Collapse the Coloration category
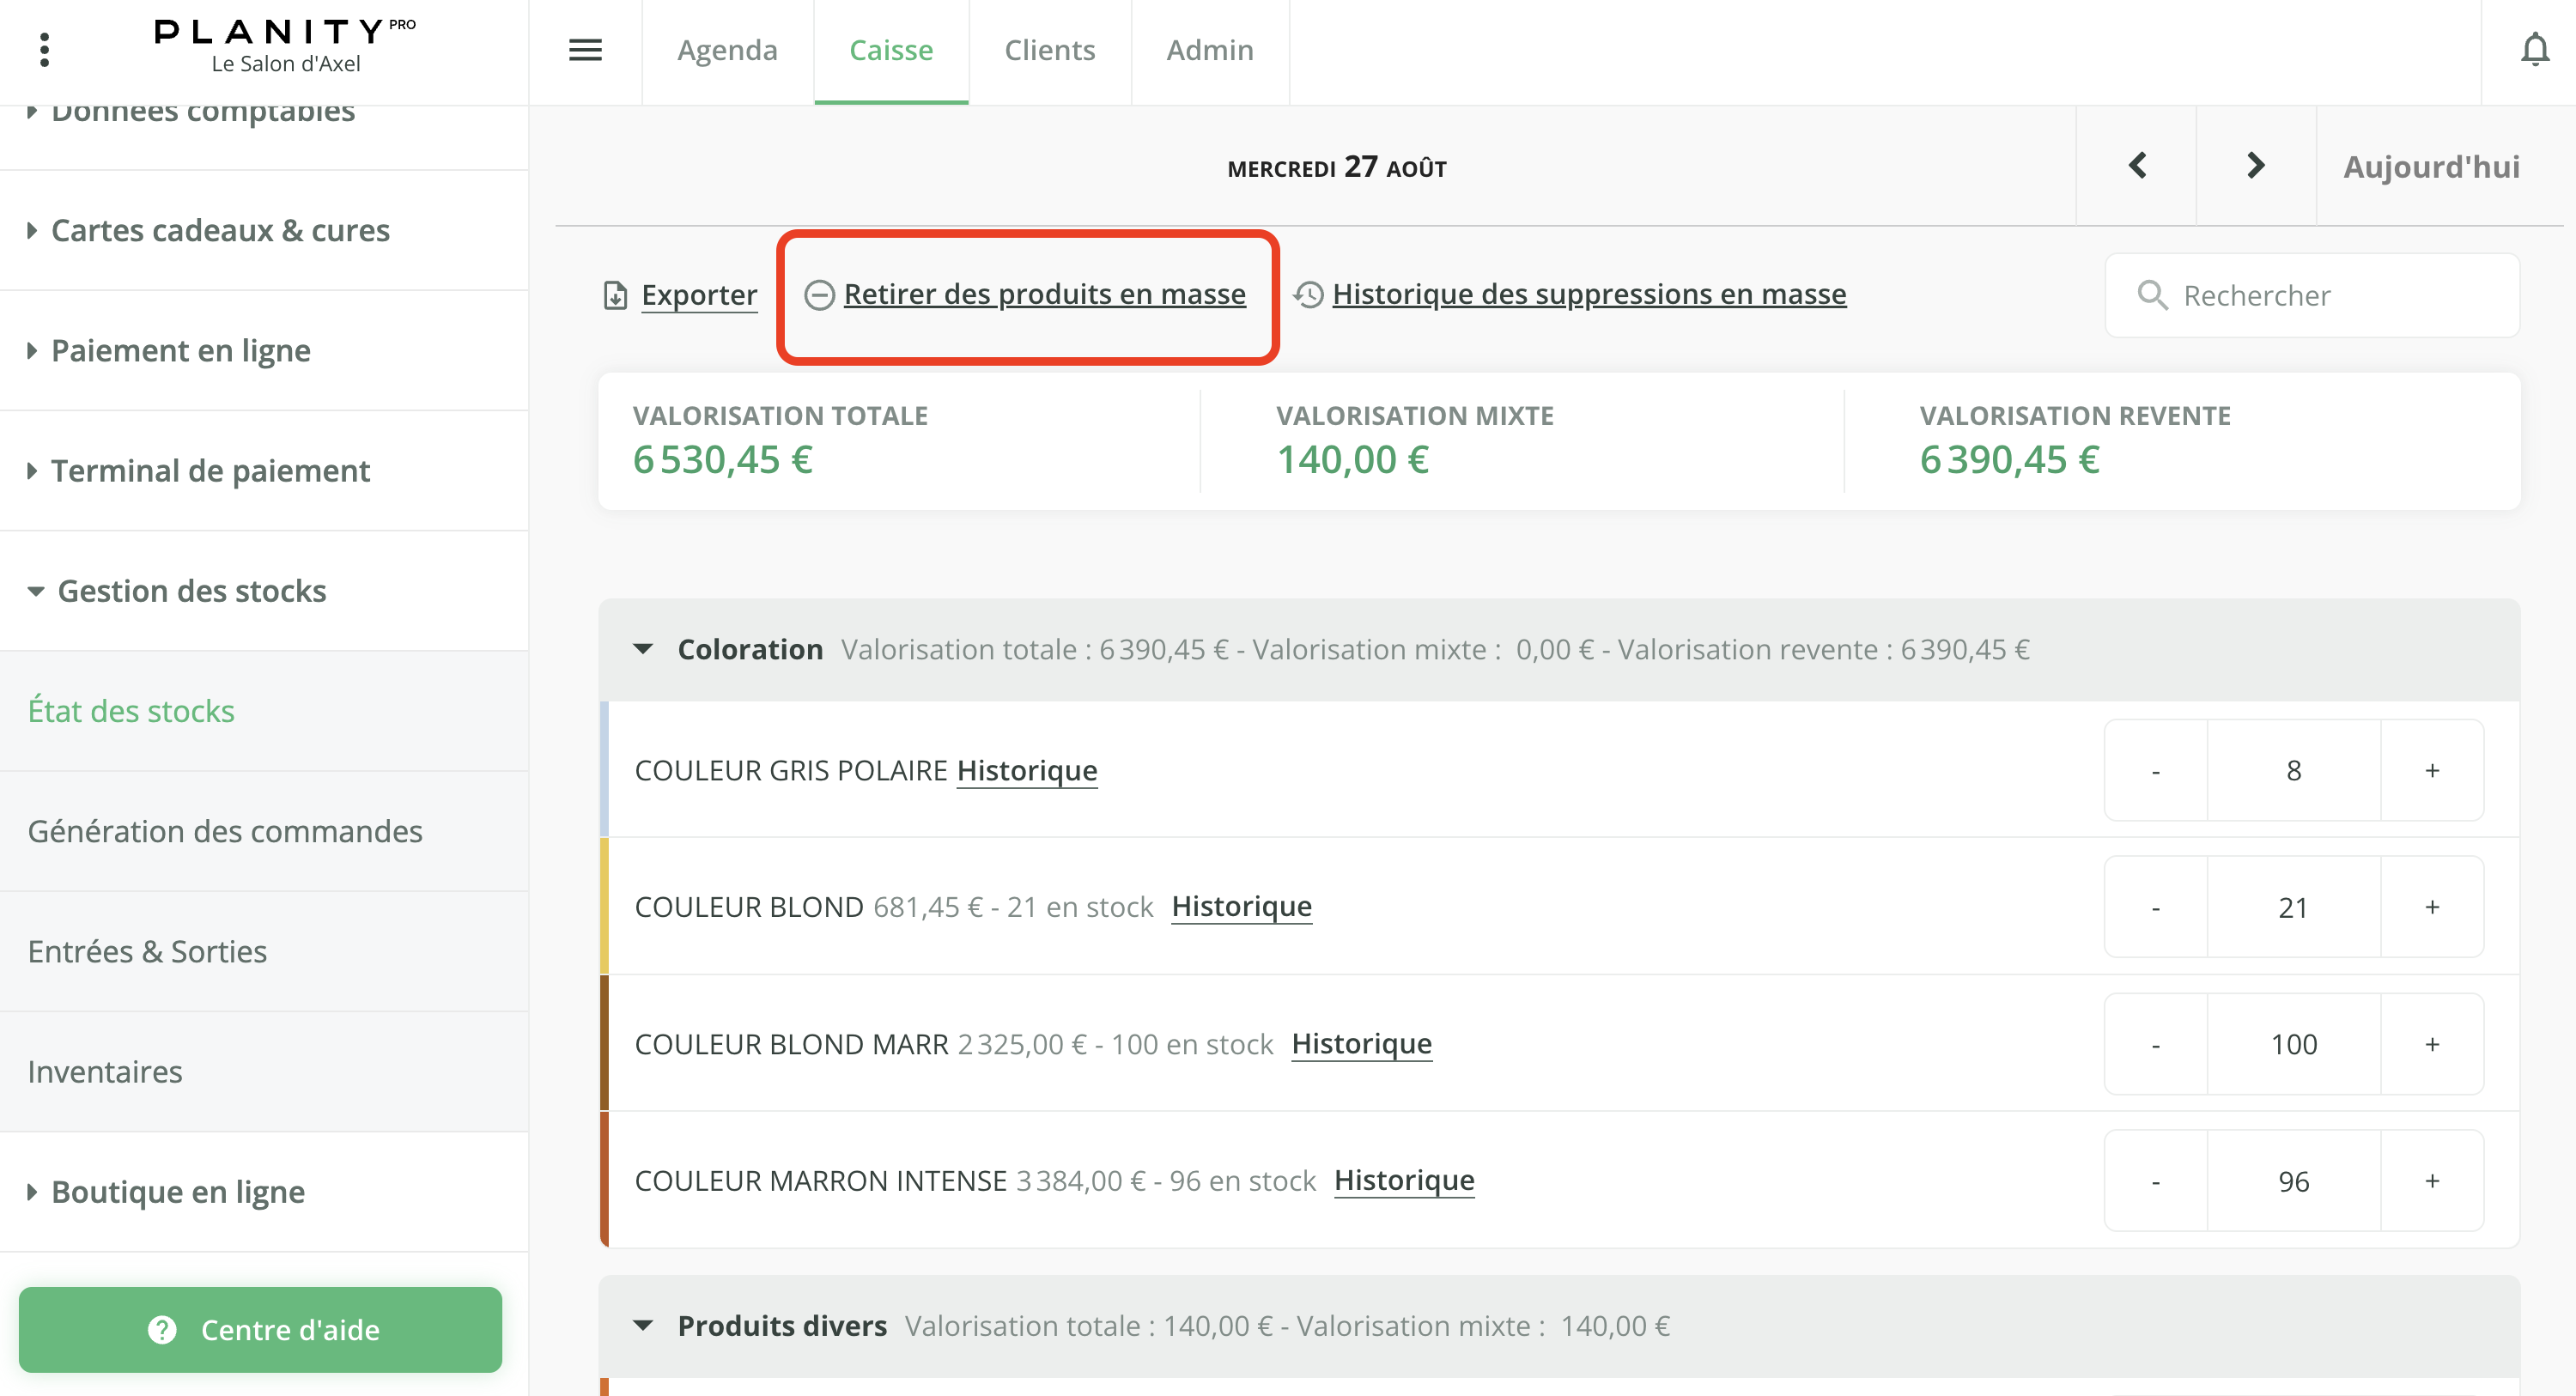Screen dimensions: 2576x1396 click(x=643, y=650)
